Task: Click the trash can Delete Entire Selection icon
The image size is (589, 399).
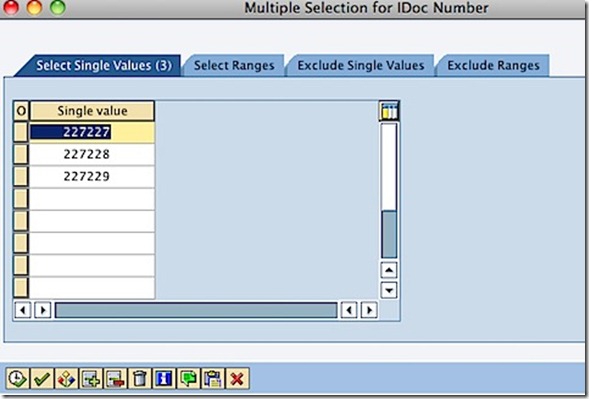Action: 139,378
